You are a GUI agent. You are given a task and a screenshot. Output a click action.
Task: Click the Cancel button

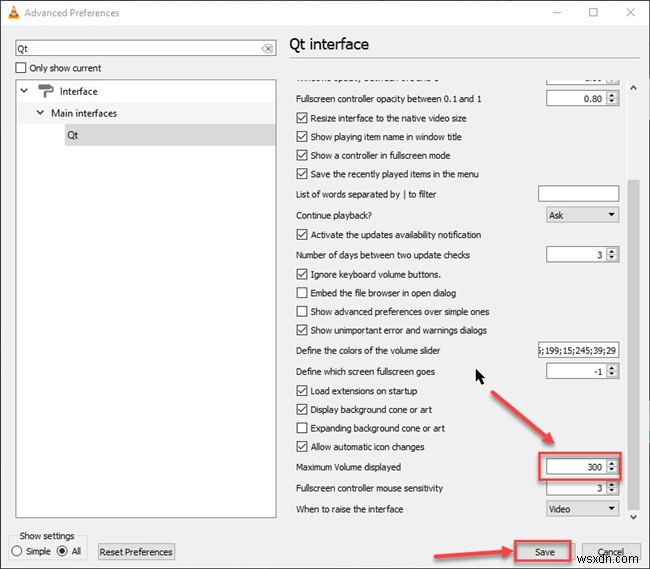[611, 552]
